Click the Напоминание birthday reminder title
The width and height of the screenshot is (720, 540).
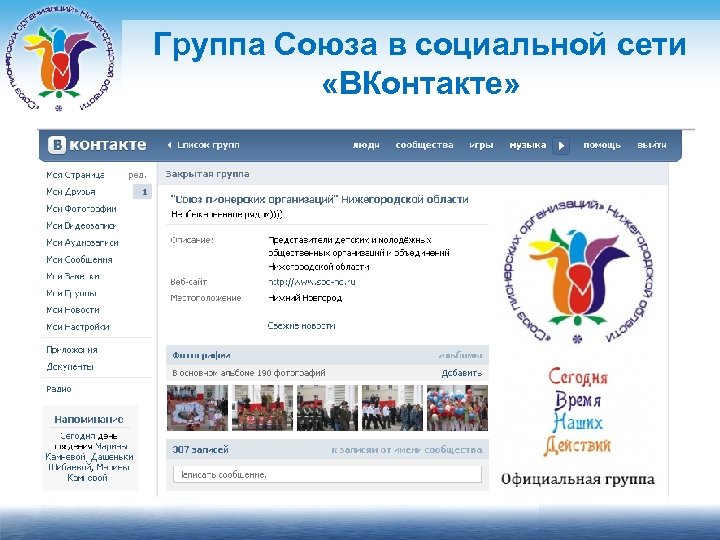coord(89,419)
